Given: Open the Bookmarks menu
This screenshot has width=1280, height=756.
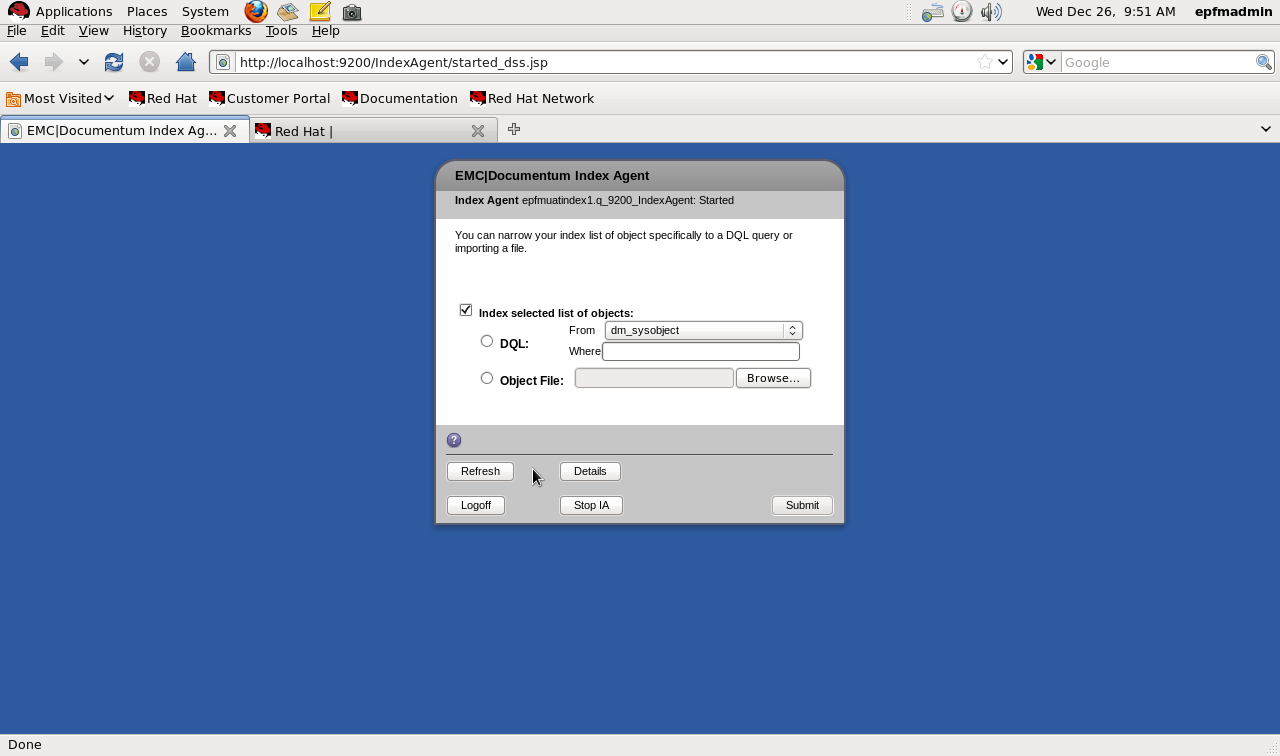Looking at the screenshot, I should (x=216, y=30).
